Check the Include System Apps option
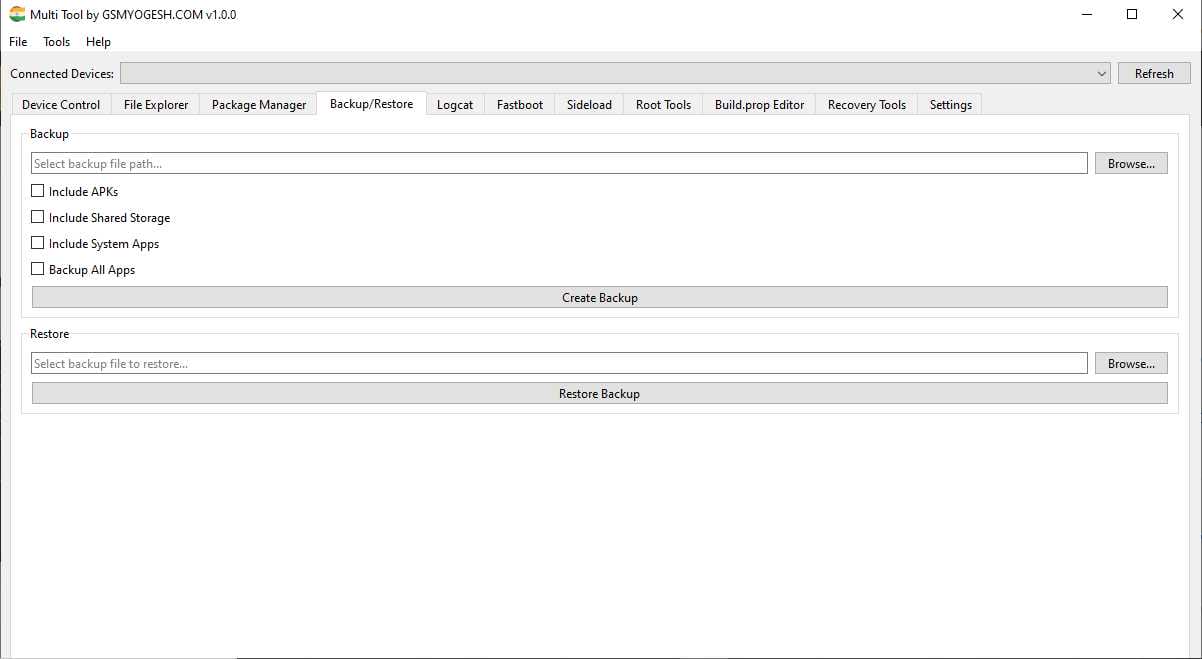Screen dimensions: 1202x659 (38, 243)
